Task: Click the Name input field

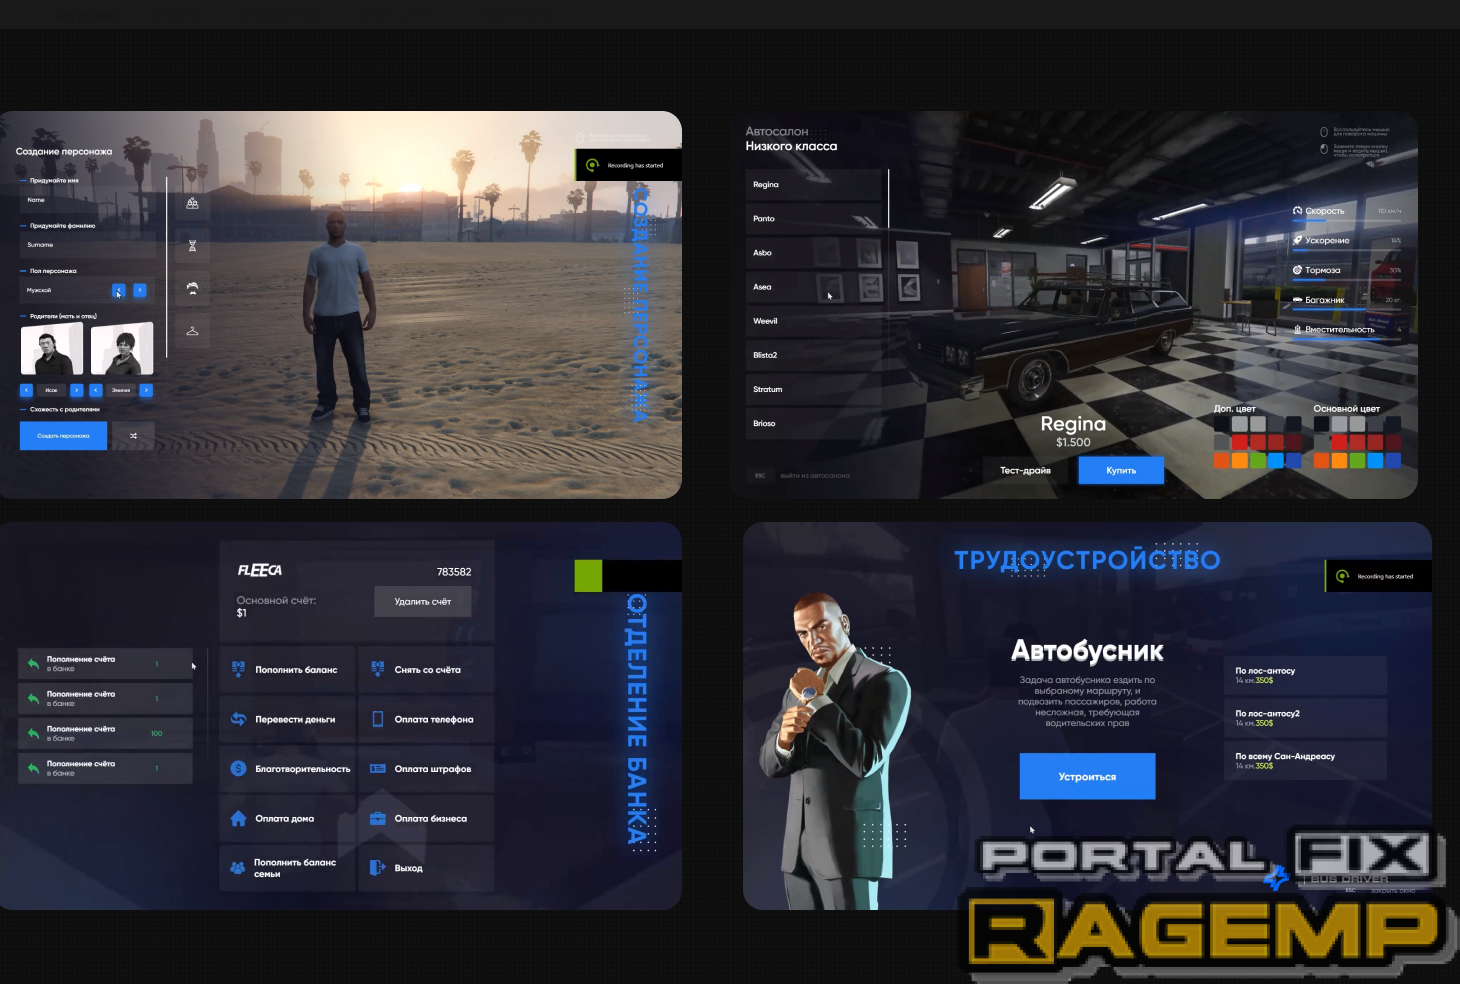Action: point(88,201)
